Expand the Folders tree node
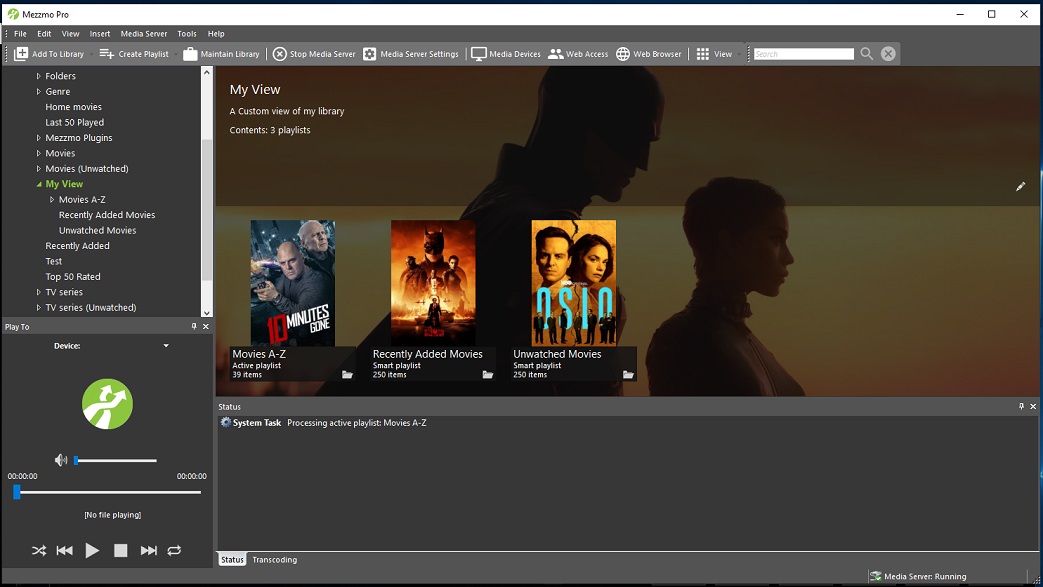1043x587 pixels. click(x=39, y=76)
